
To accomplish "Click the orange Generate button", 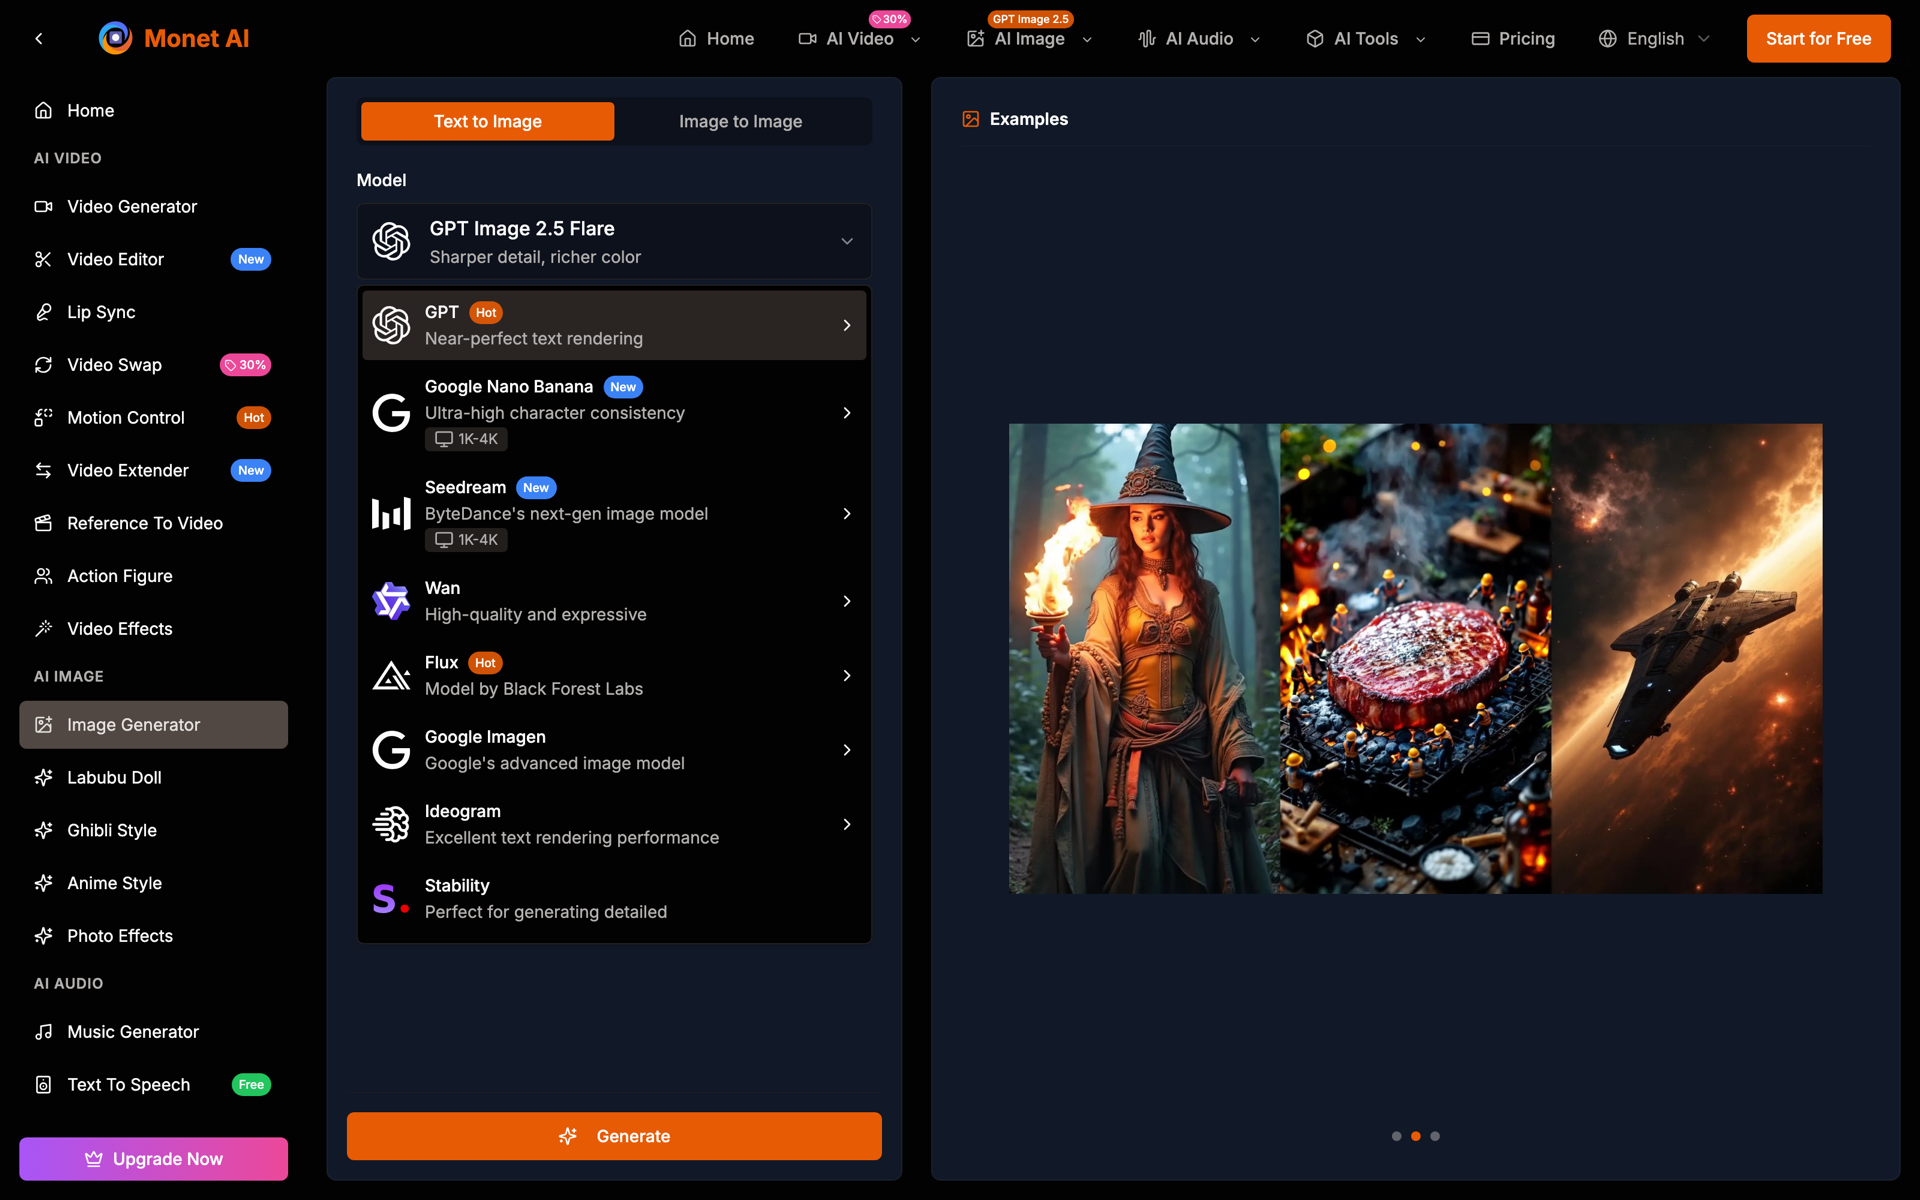I will click(614, 1137).
